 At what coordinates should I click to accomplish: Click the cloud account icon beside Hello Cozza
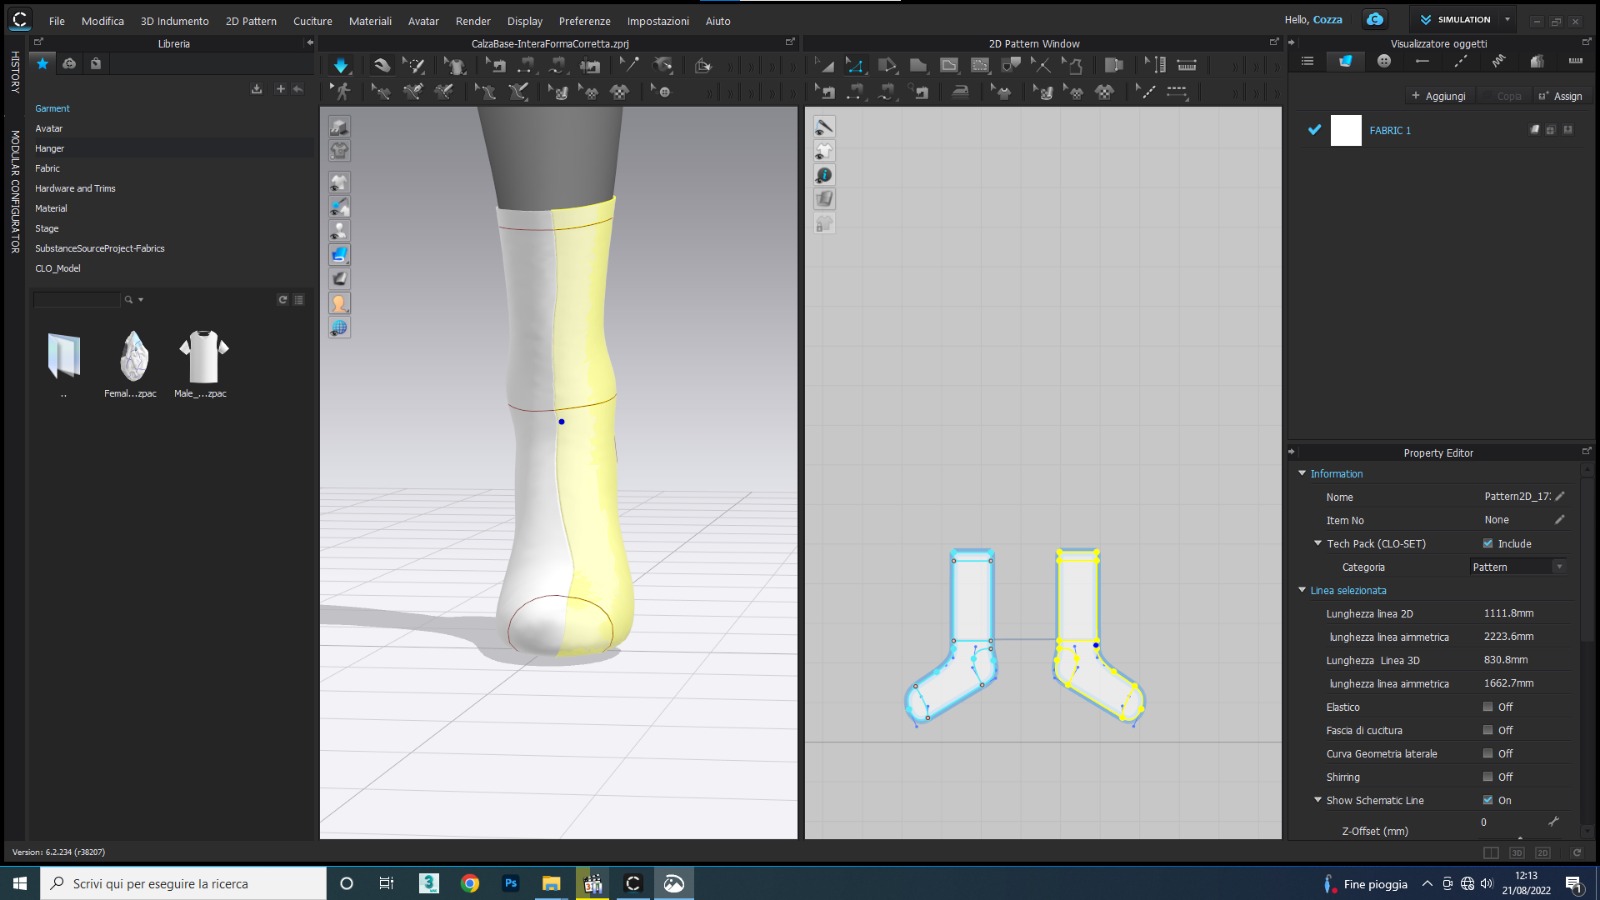[1375, 20]
